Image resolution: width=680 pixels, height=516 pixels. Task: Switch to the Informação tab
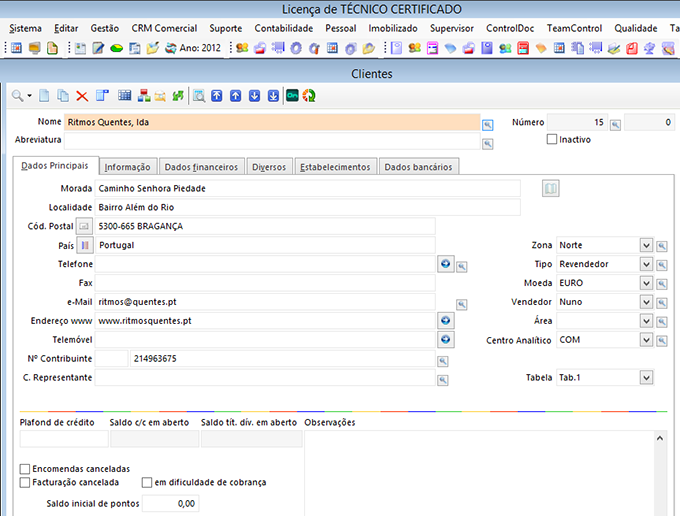pos(128,167)
